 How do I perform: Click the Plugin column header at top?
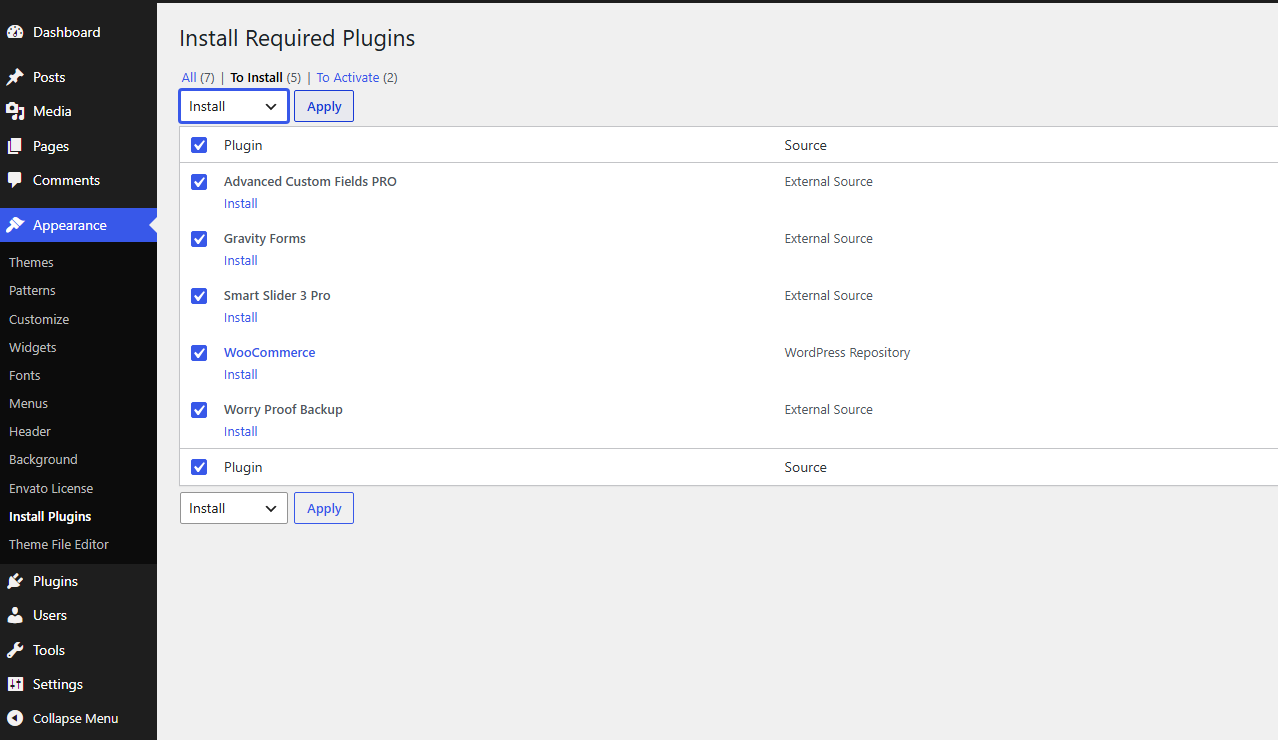[243, 145]
